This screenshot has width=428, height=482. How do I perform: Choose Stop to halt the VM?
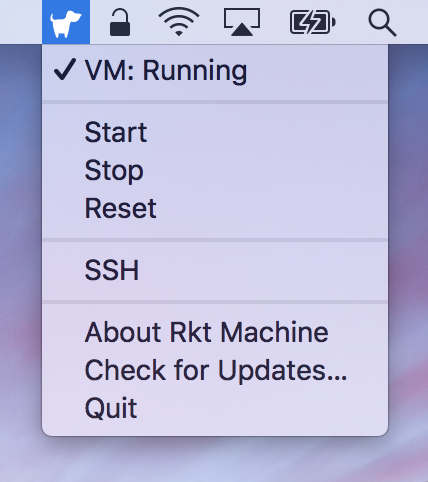pyautogui.click(x=215, y=170)
